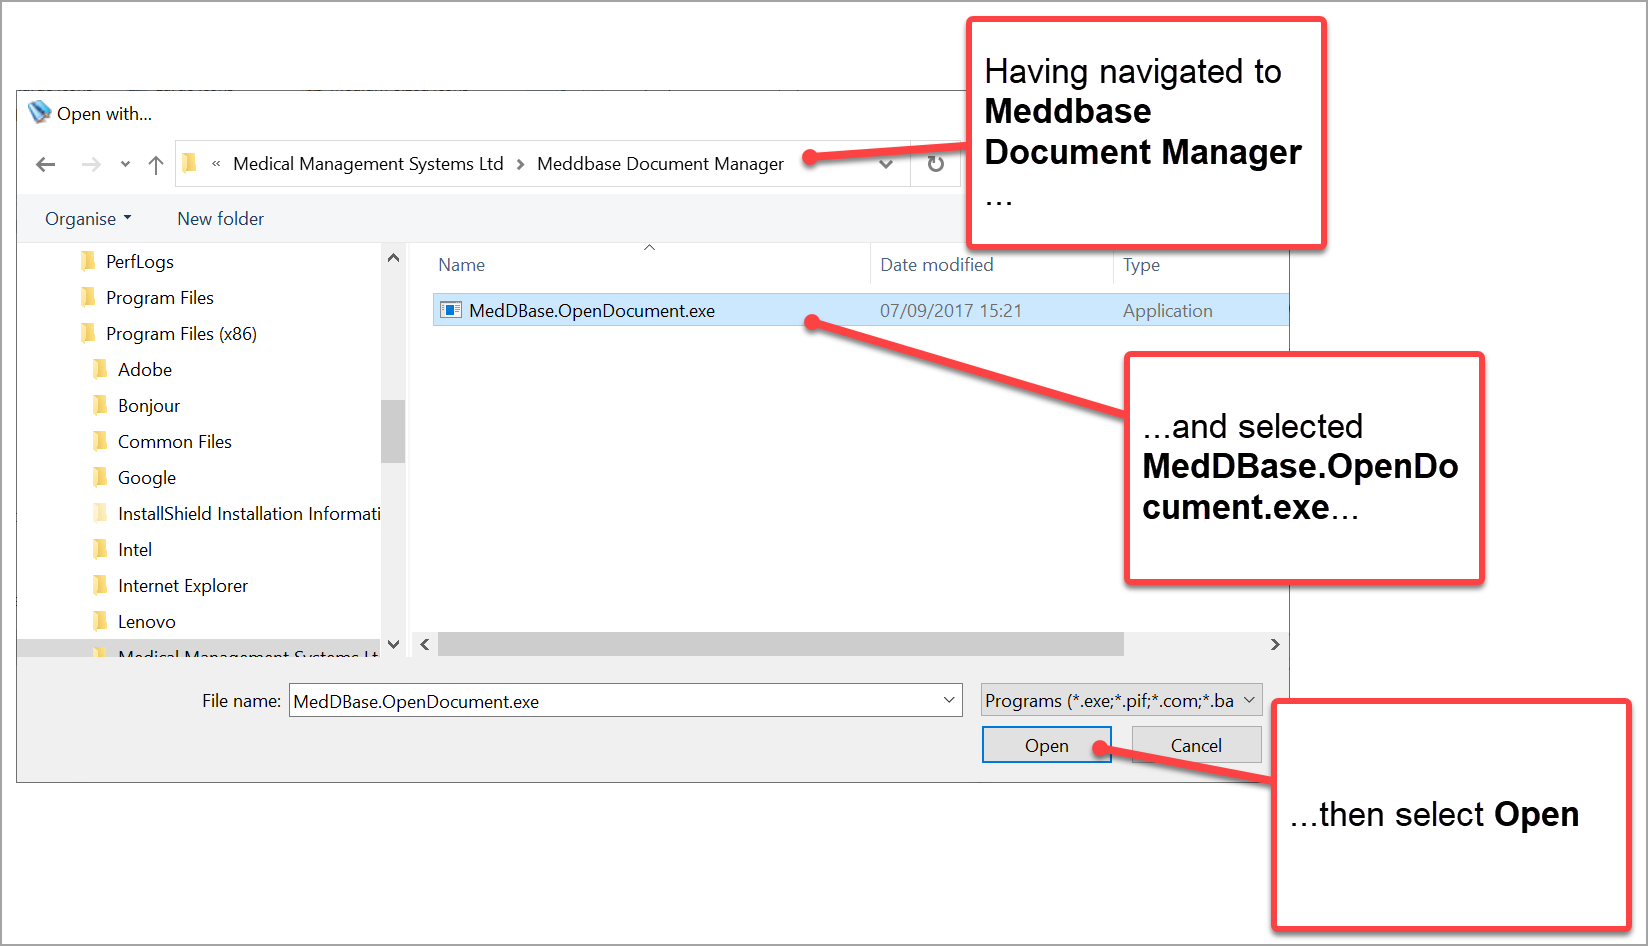Click Medical Management Systems Ltd breadcrumb
Image resolution: width=1648 pixels, height=946 pixels.
click(368, 164)
